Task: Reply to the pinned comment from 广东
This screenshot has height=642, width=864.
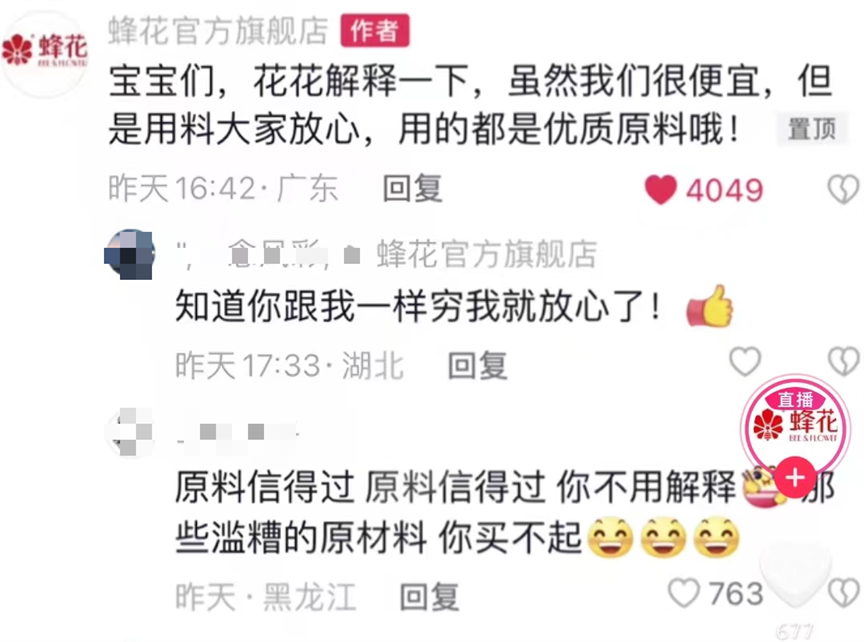Action: pyautogui.click(x=413, y=188)
